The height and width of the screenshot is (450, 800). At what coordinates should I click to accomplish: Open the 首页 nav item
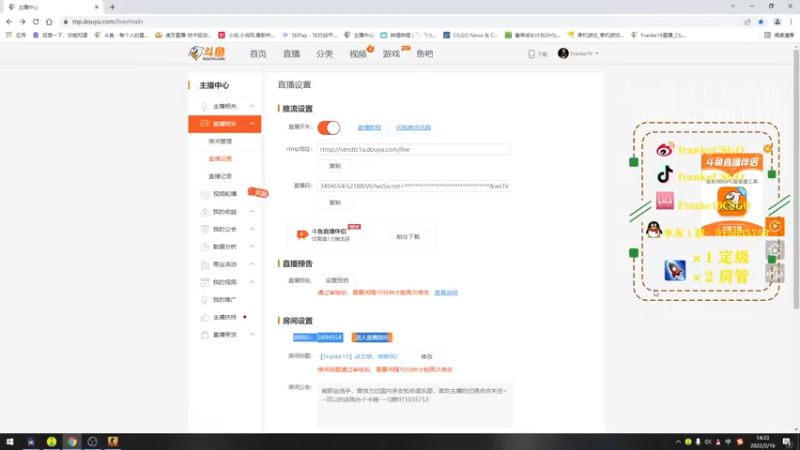tap(258, 54)
